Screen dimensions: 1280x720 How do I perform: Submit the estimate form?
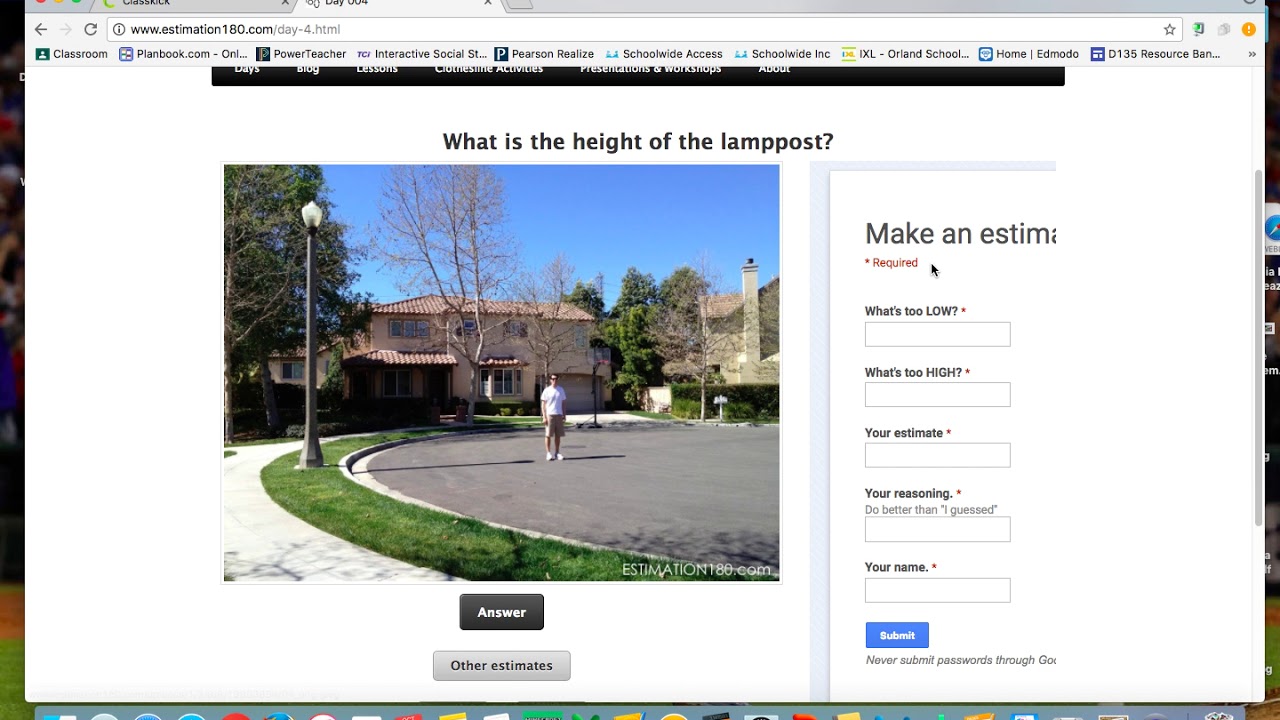click(897, 635)
